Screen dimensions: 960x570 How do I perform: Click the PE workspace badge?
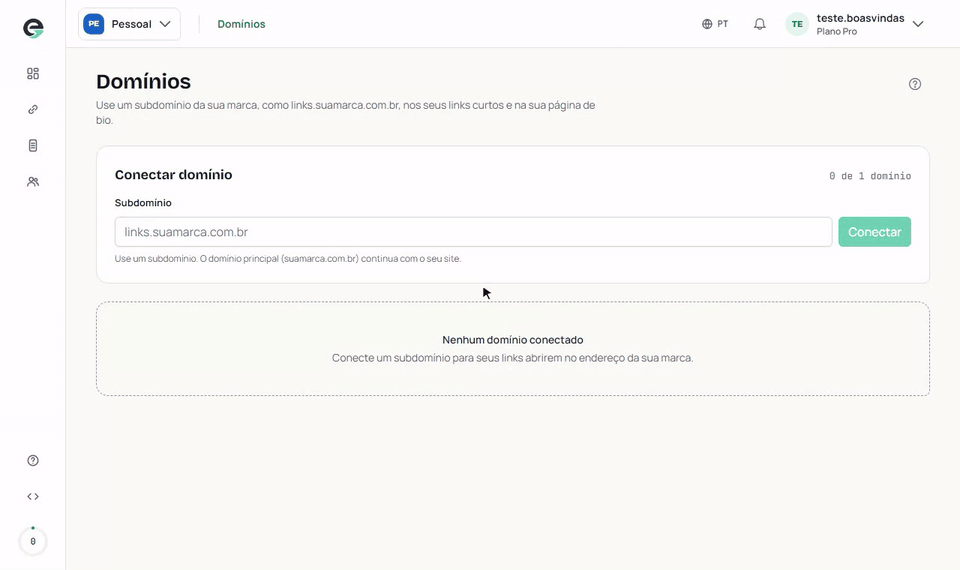pyautogui.click(x=94, y=24)
